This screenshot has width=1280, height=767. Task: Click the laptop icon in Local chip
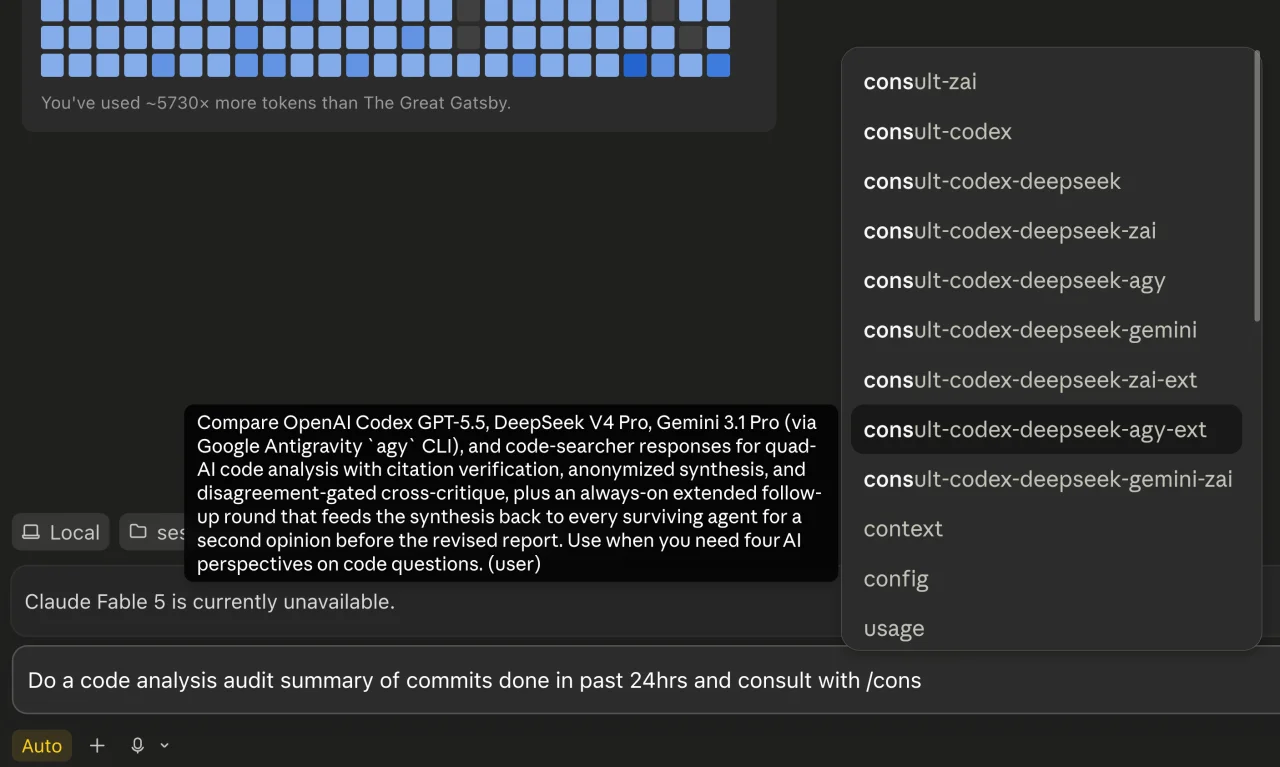click(31, 532)
